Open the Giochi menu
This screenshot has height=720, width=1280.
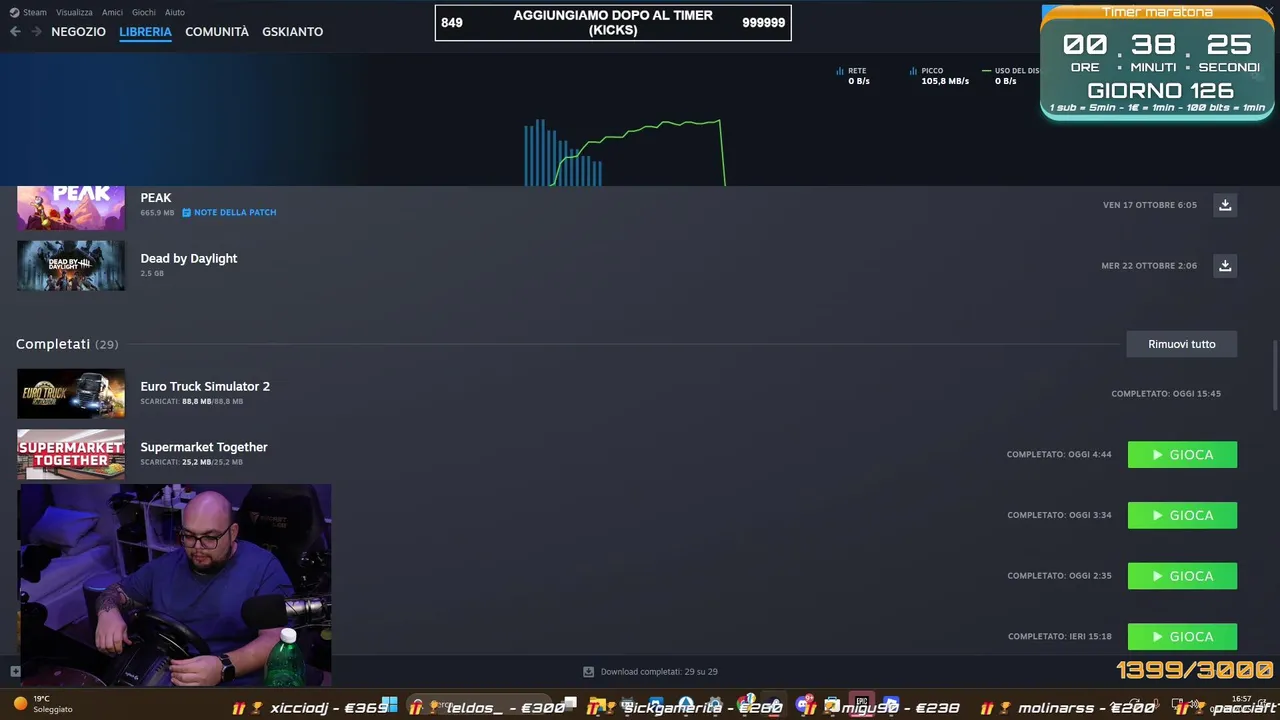tap(143, 12)
